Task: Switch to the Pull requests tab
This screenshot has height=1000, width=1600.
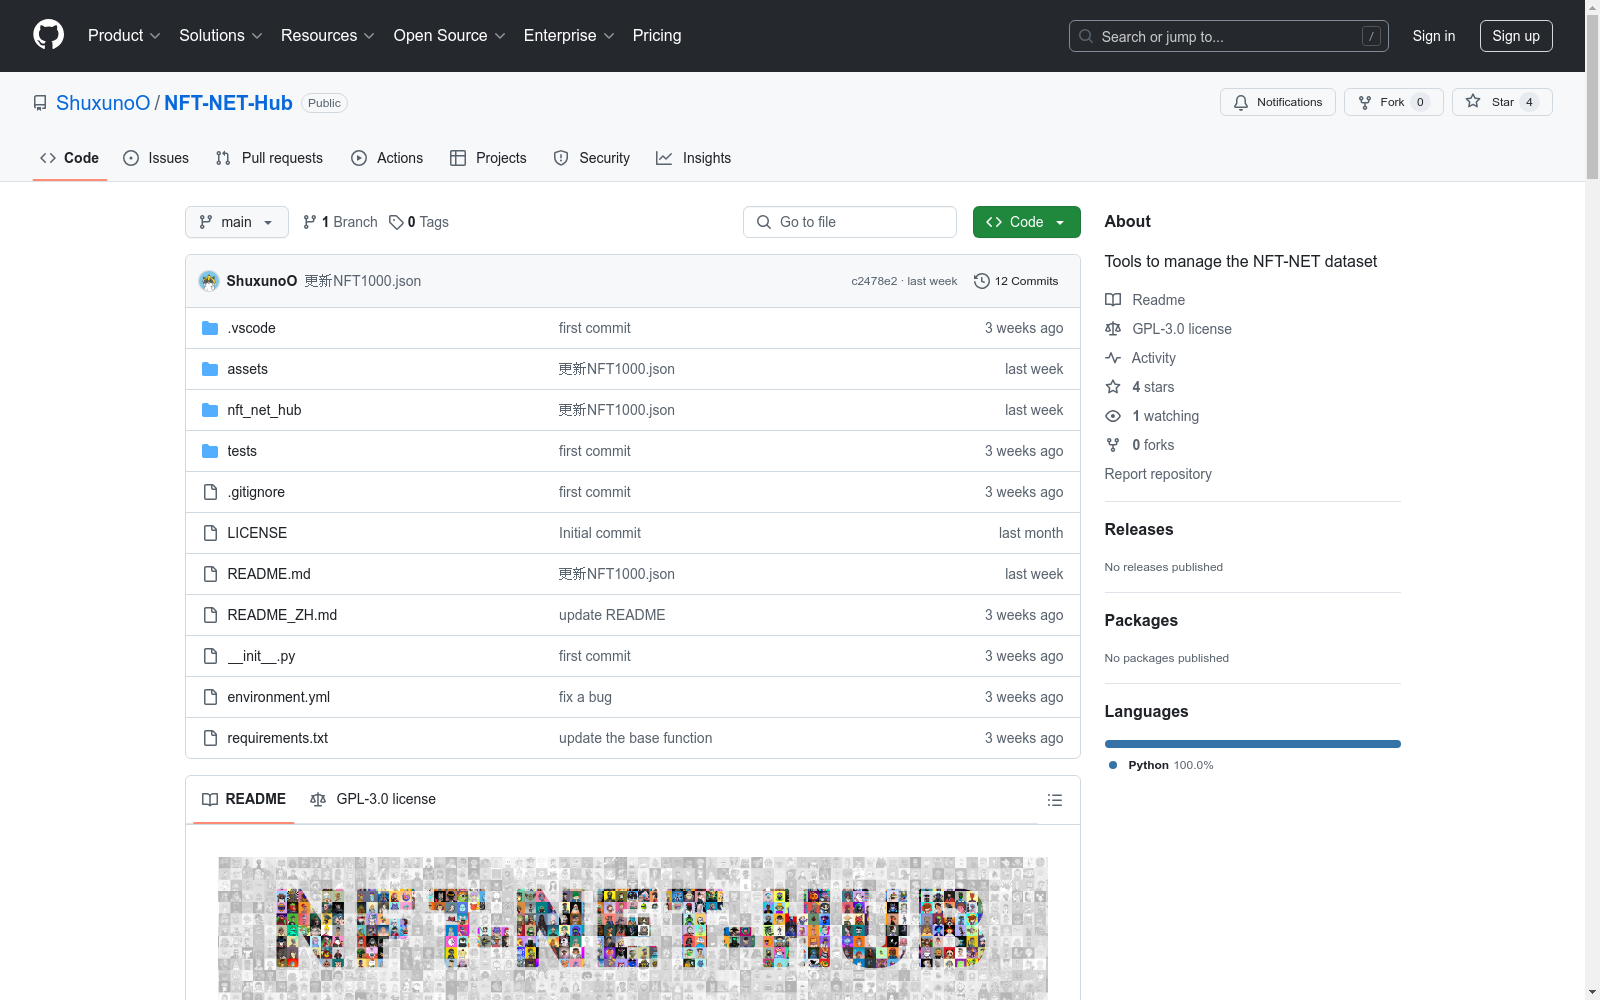Action: click(269, 158)
